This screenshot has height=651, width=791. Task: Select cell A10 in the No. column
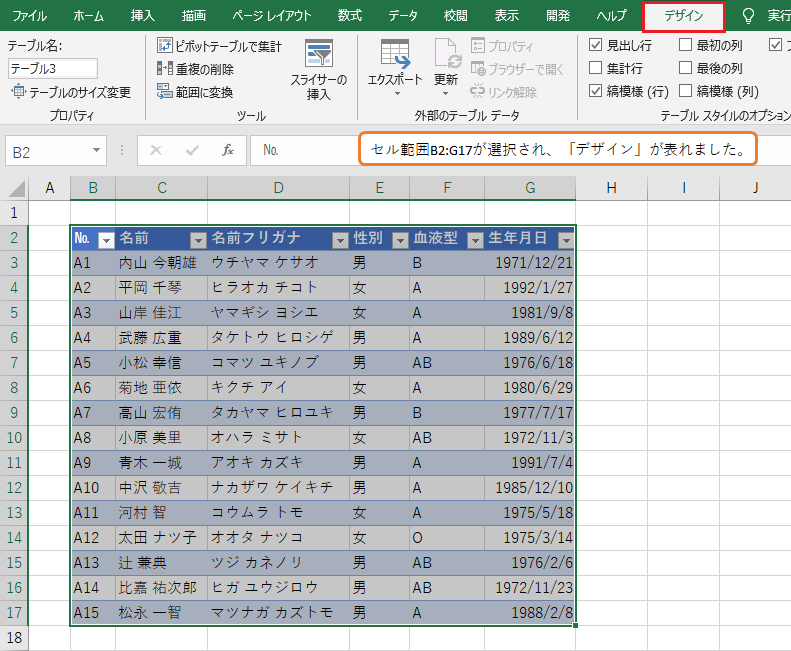tap(93, 488)
